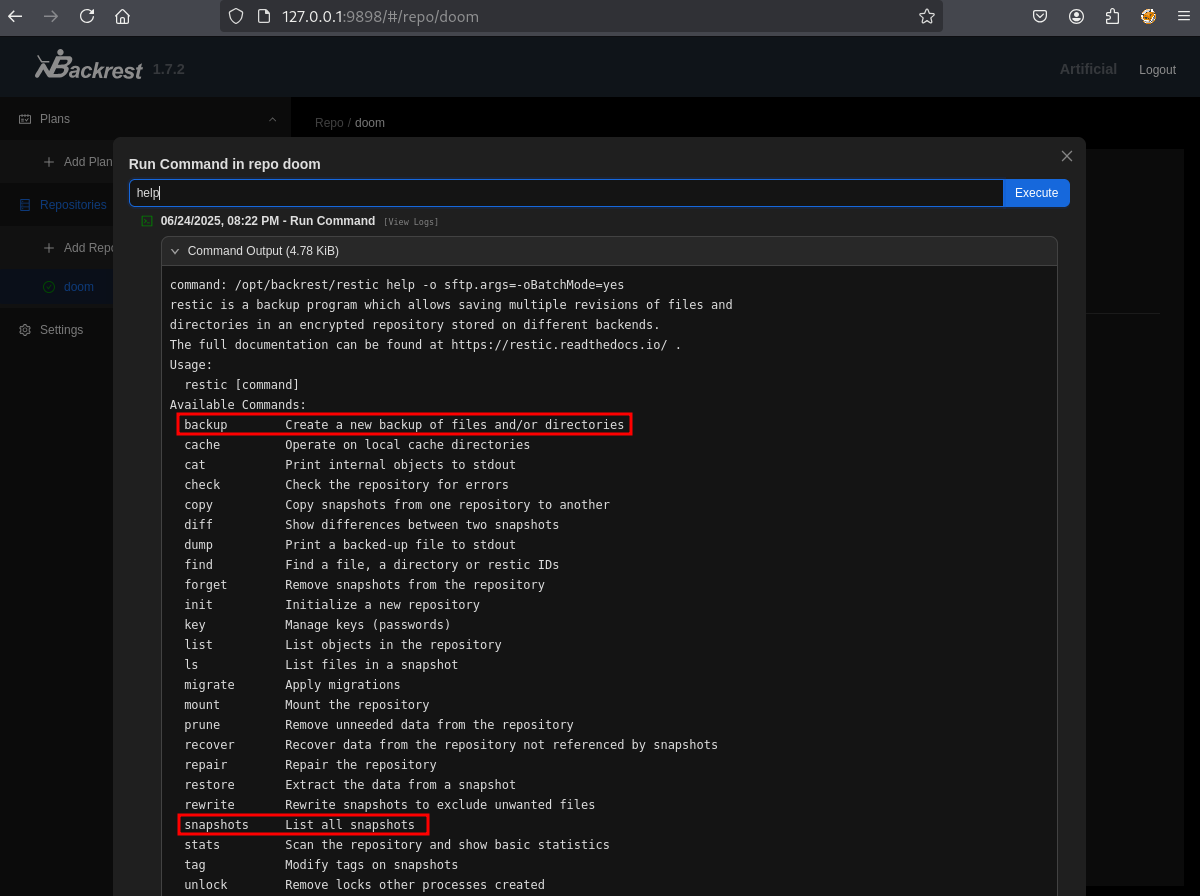Collapse the Command Output section

(175, 251)
